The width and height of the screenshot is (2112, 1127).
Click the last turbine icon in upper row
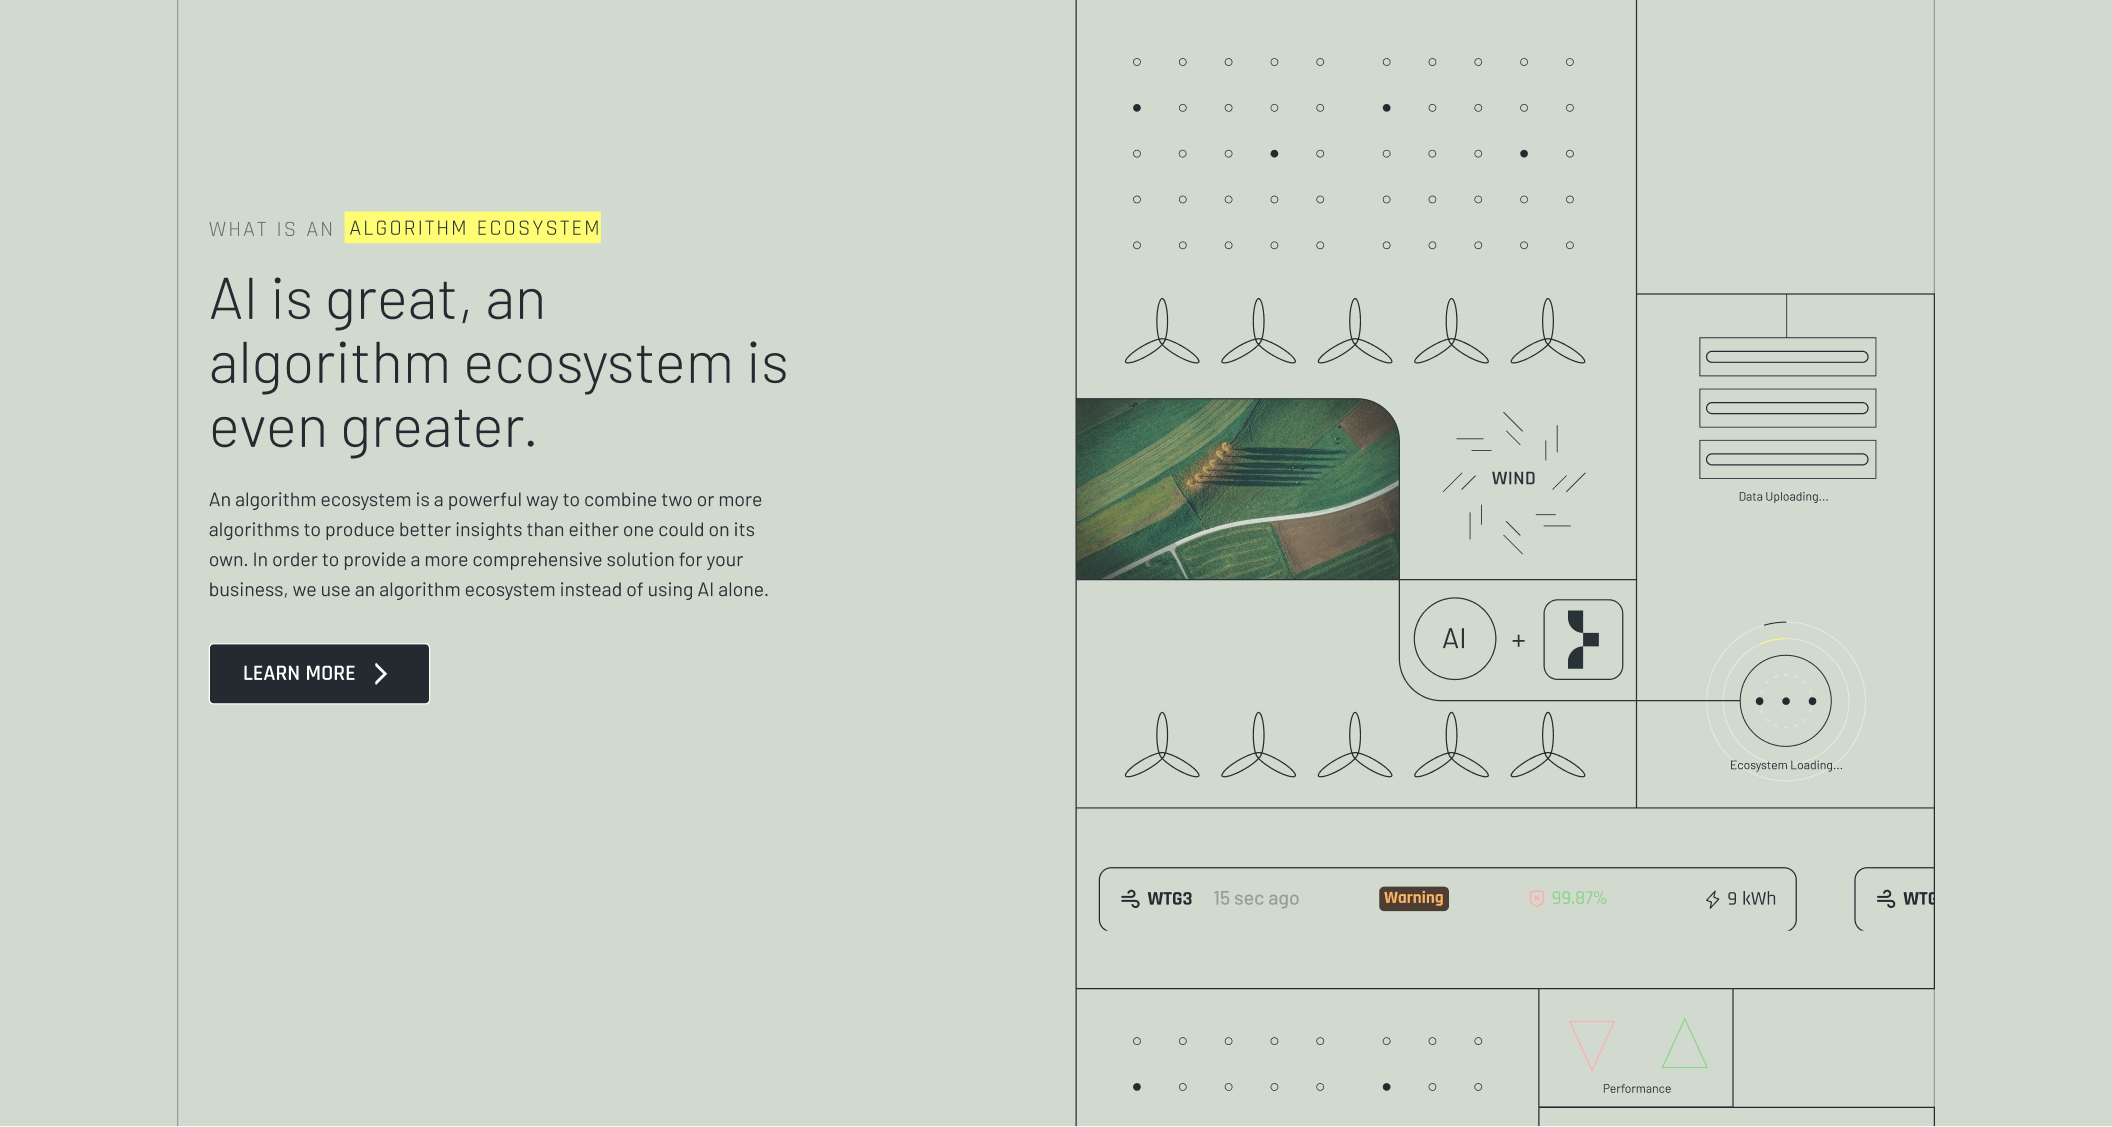tap(1548, 331)
